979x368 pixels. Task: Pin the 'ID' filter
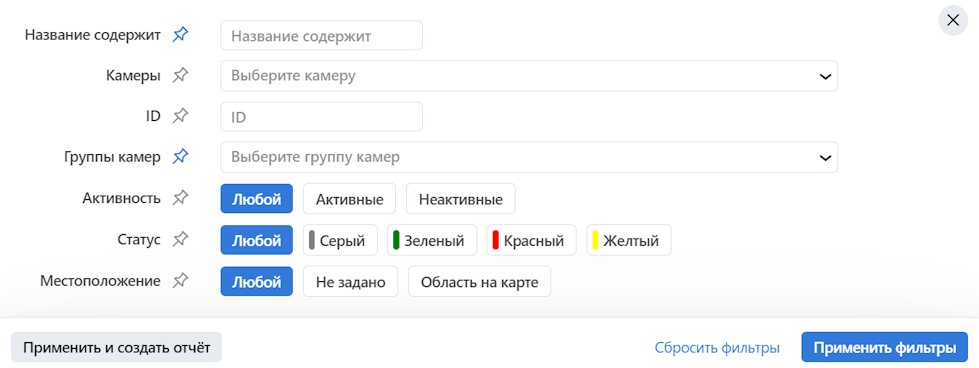[x=180, y=116]
